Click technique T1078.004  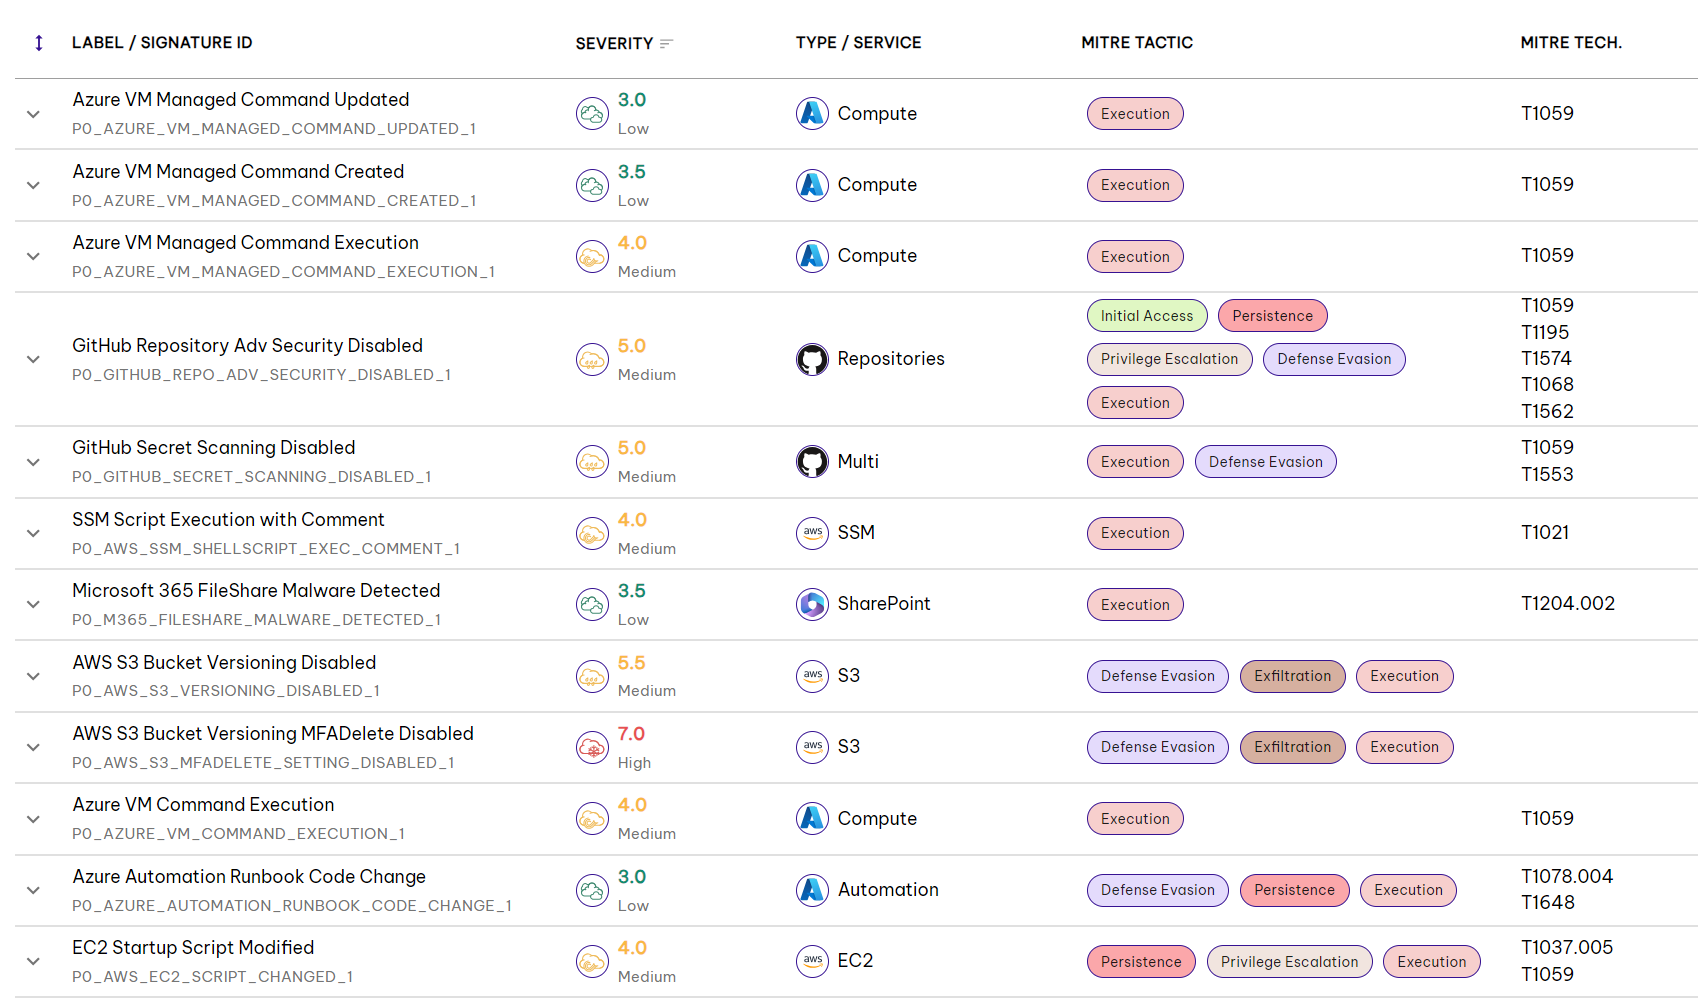pyautogui.click(x=1567, y=877)
